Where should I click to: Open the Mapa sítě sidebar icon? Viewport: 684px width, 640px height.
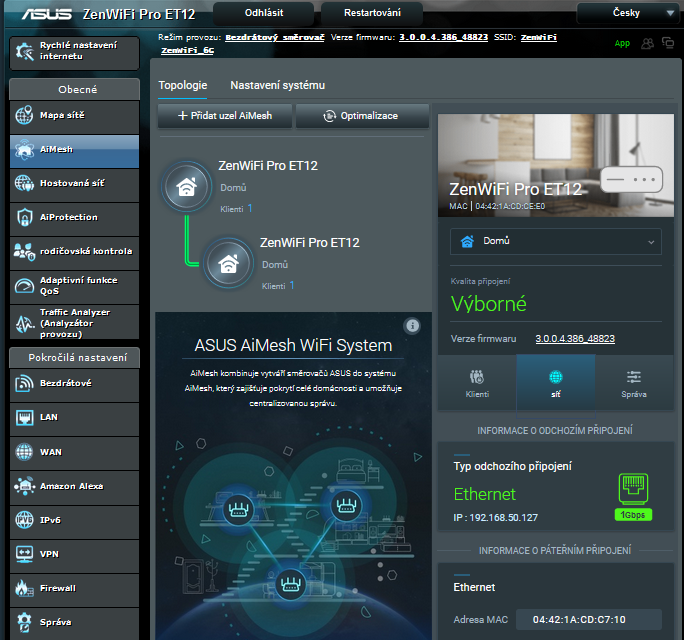[25, 116]
